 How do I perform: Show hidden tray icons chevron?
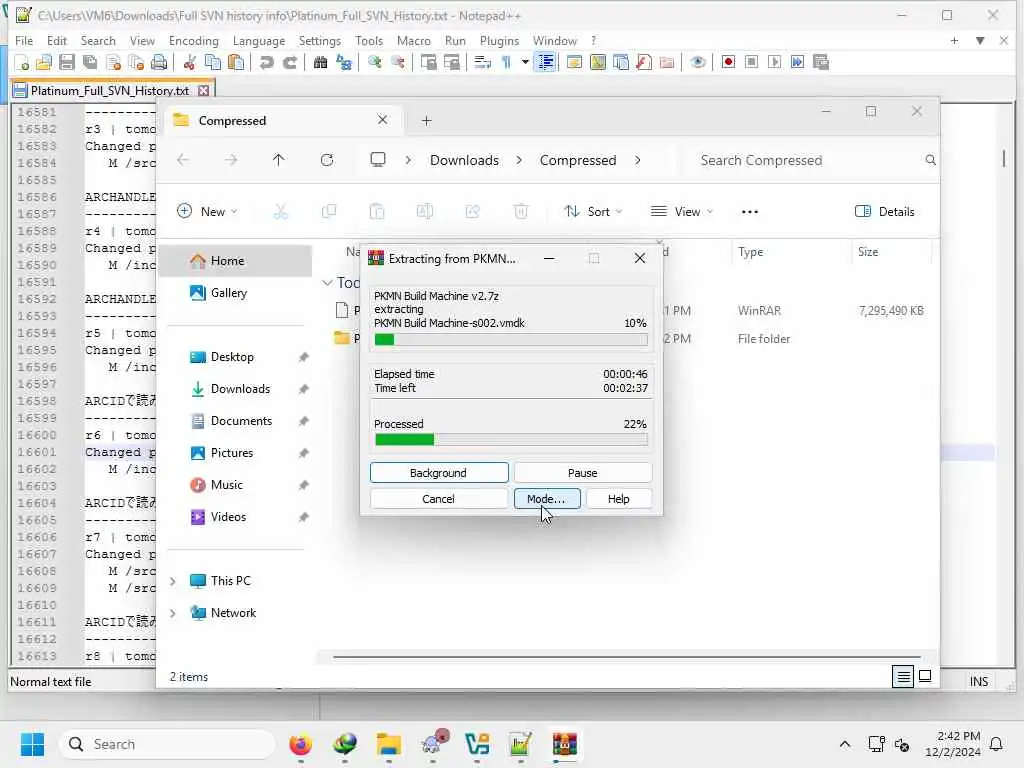[844, 744]
